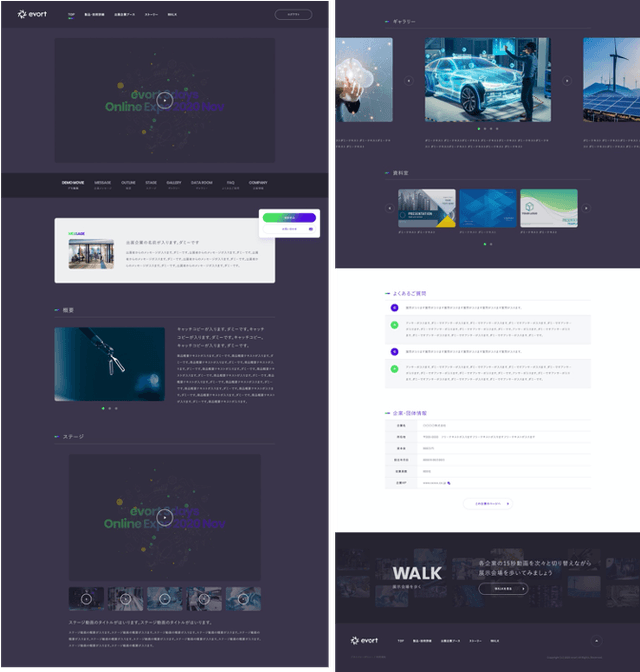Open the COMPANY section tab

pos(258,184)
